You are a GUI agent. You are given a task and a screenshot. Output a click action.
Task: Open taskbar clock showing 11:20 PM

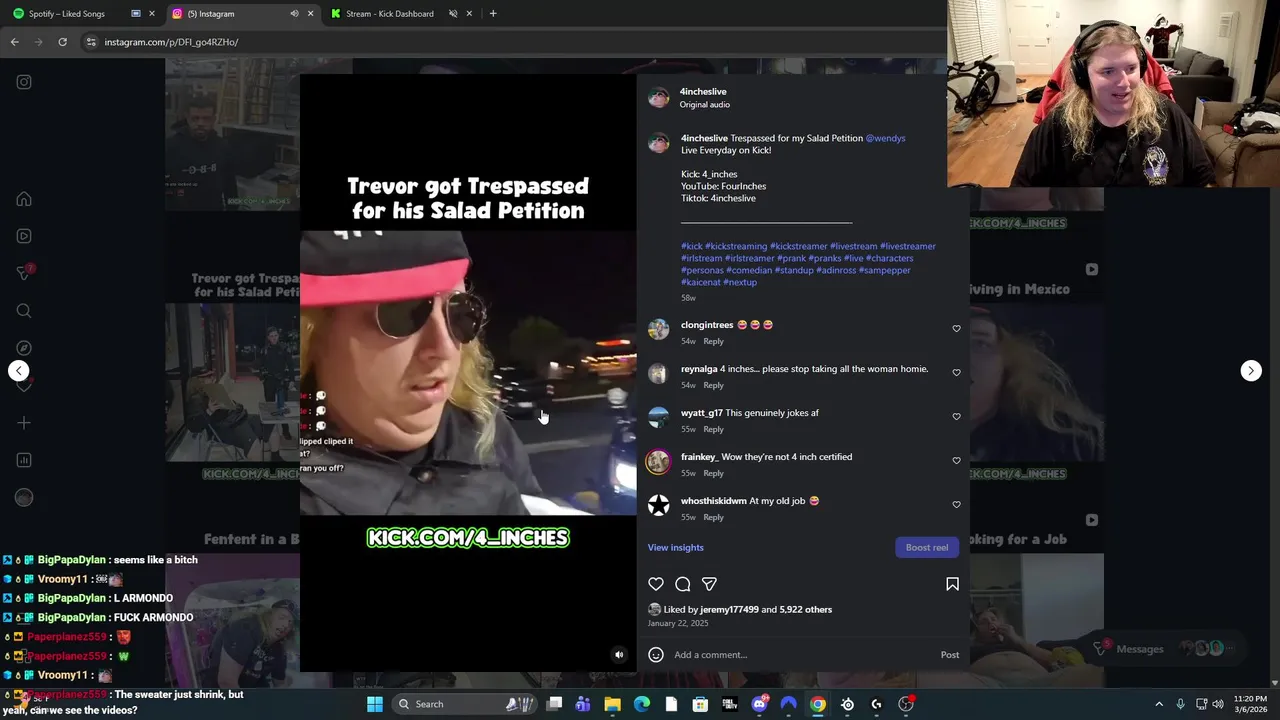[1250, 704]
